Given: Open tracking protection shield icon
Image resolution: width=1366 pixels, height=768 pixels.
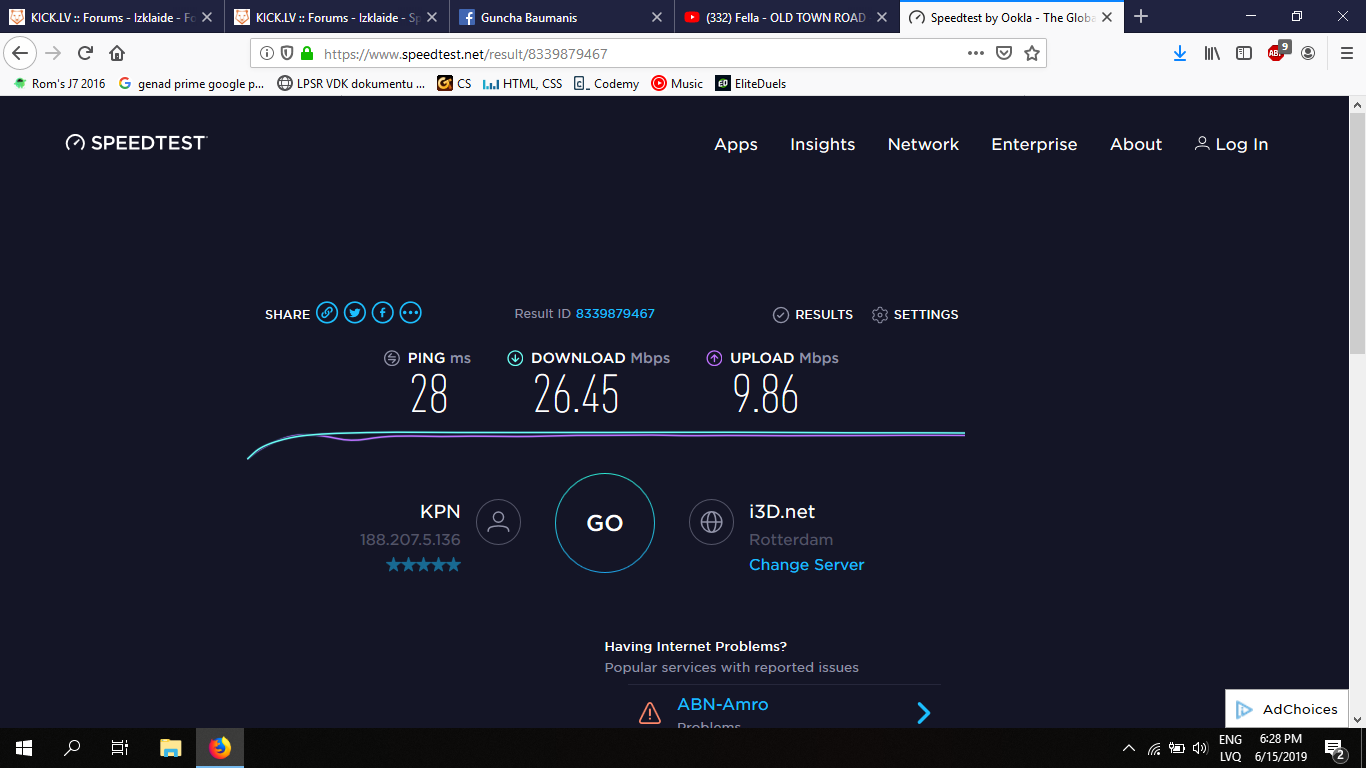Looking at the screenshot, I should click(x=286, y=54).
